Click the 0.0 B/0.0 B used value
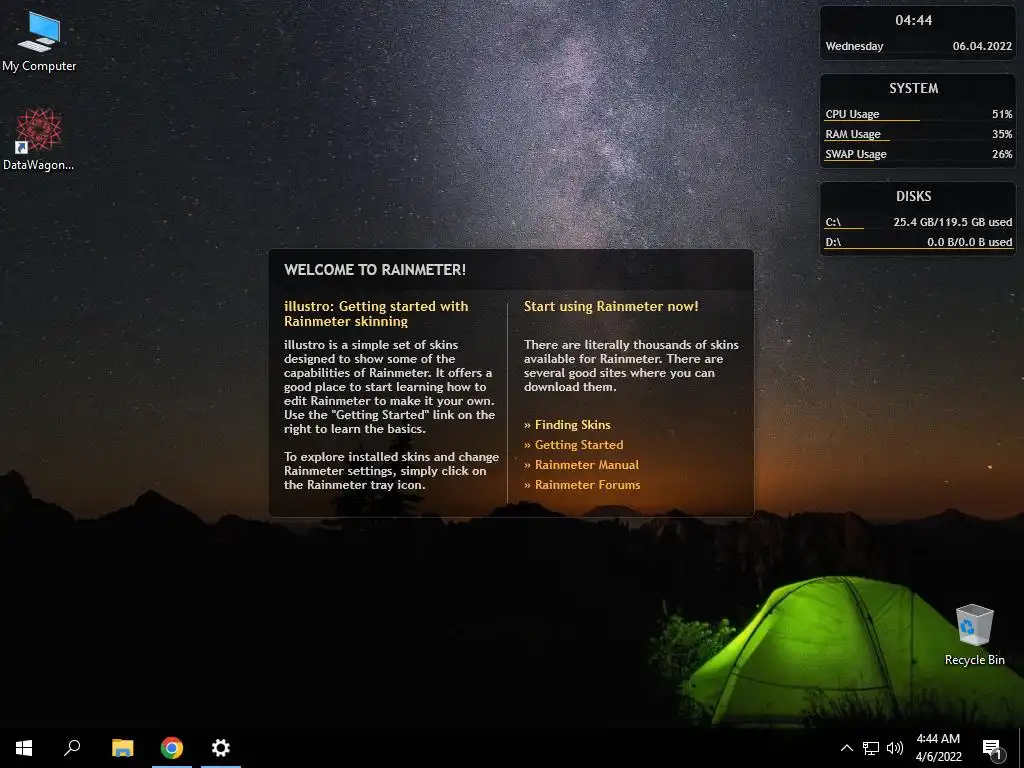The height and width of the screenshot is (768, 1024). coord(970,242)
